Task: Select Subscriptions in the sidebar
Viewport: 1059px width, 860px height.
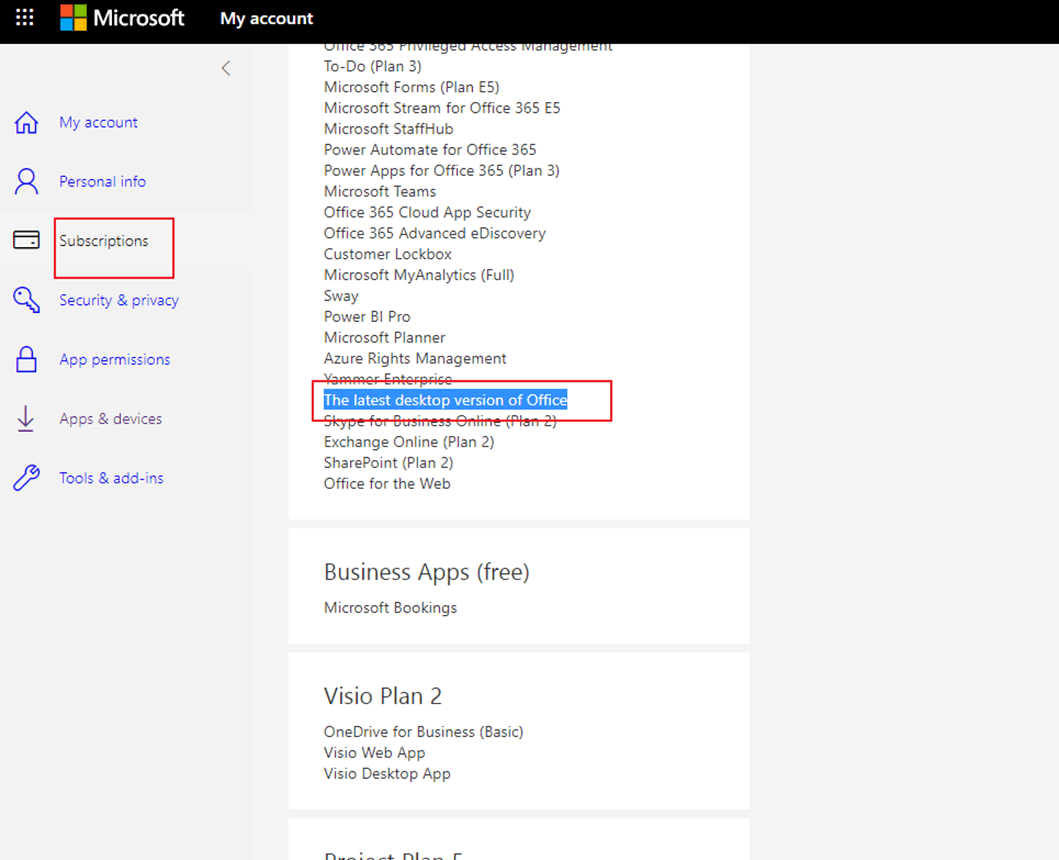Action: (x=104, y=241)
